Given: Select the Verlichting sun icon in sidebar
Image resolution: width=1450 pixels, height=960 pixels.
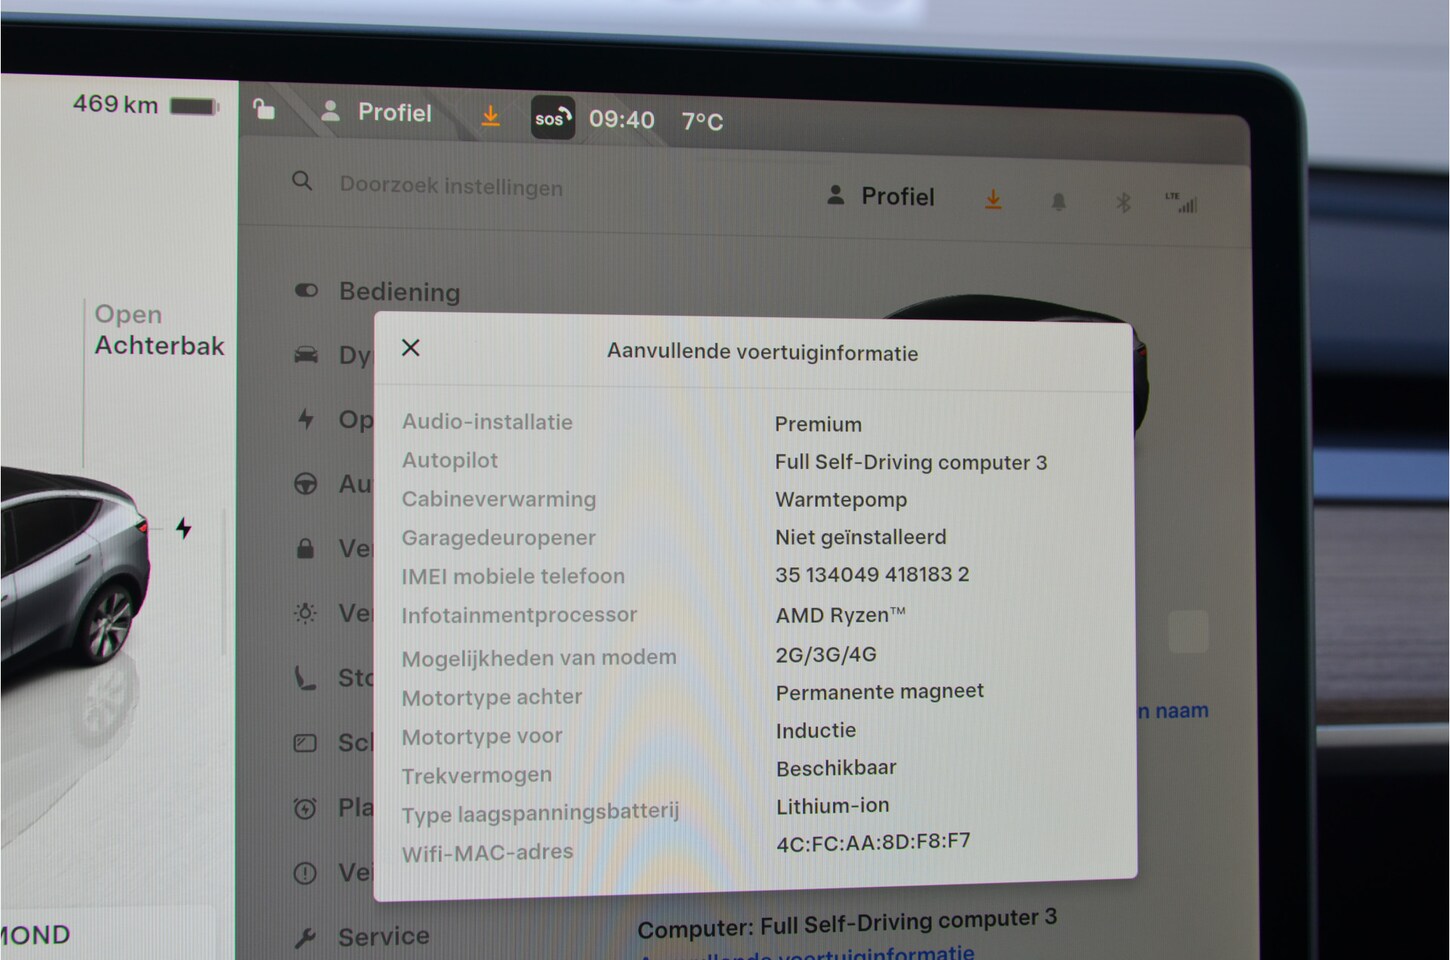Looking at the screenshot, I should coord(306,613).
